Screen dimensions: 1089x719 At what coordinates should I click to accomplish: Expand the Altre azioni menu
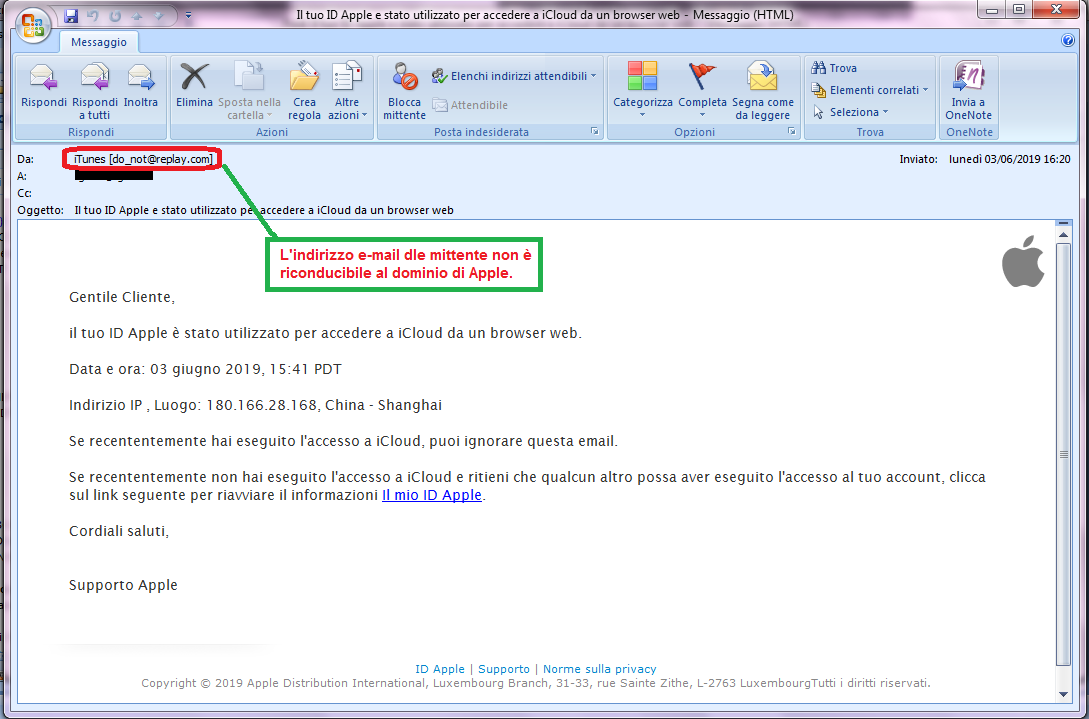click(x=347, y=90)
